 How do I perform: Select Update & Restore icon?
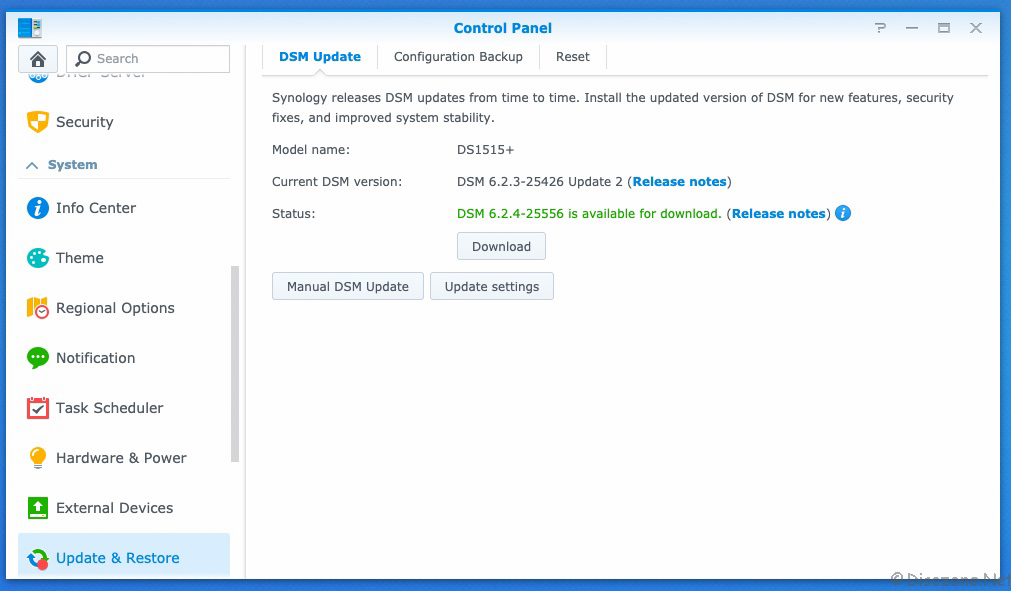coord(38,558)
